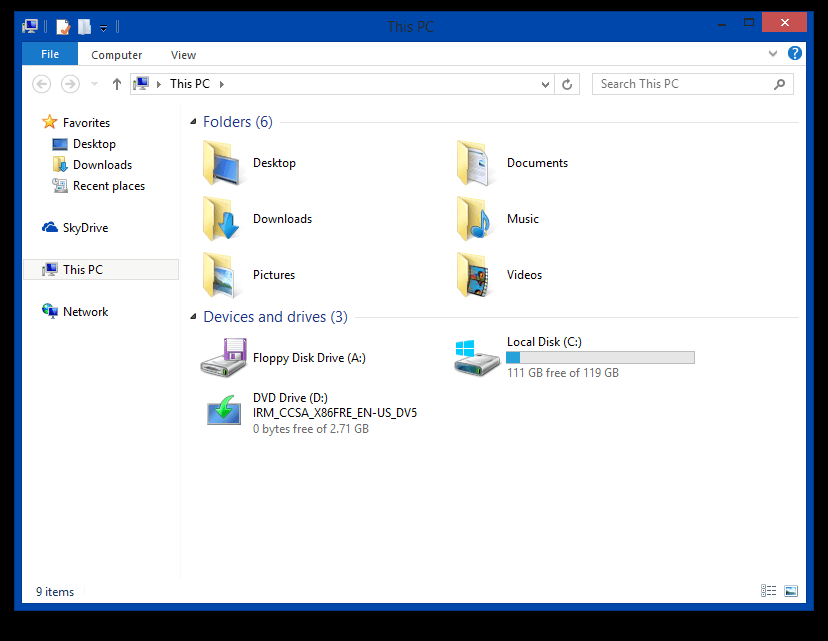Collapse the Folders section
The width and height of the screenshot is (828, 641).
tap(193, 121)
